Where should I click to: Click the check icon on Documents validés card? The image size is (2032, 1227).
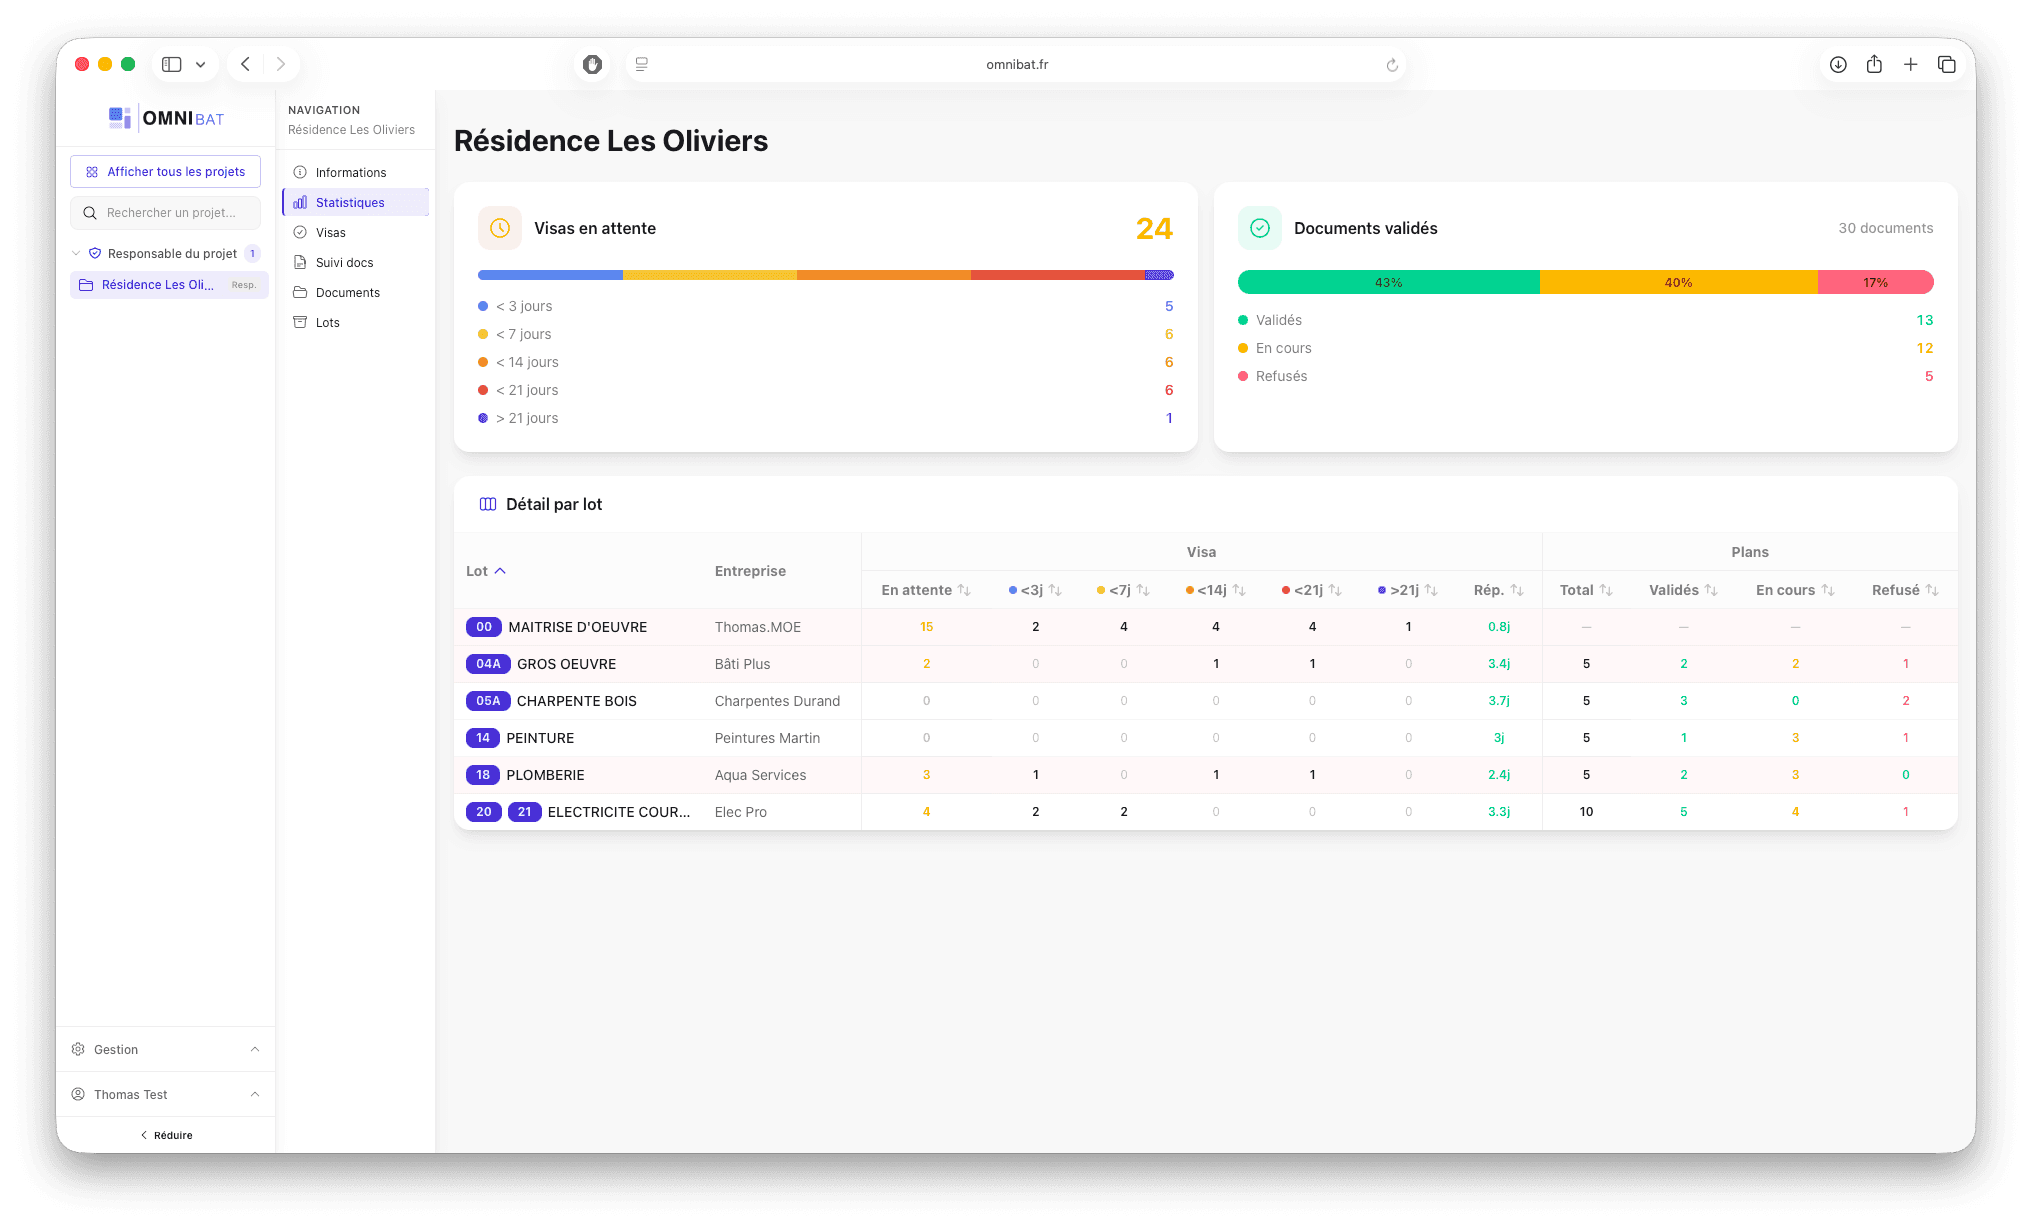(1260, 228)
